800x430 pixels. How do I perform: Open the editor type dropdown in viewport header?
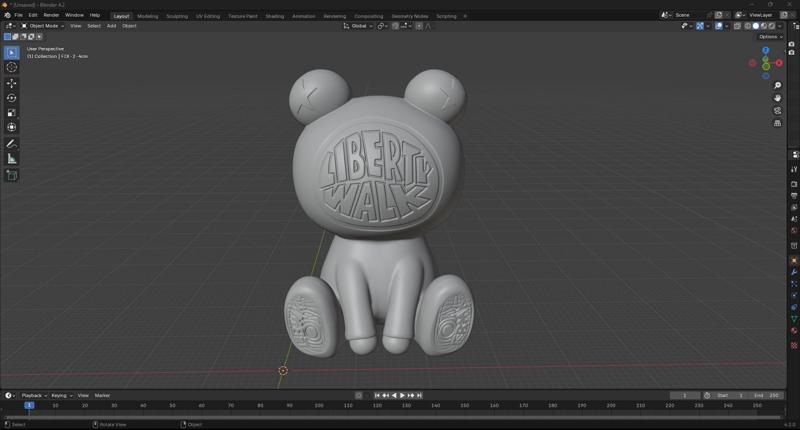click(11, 26)
